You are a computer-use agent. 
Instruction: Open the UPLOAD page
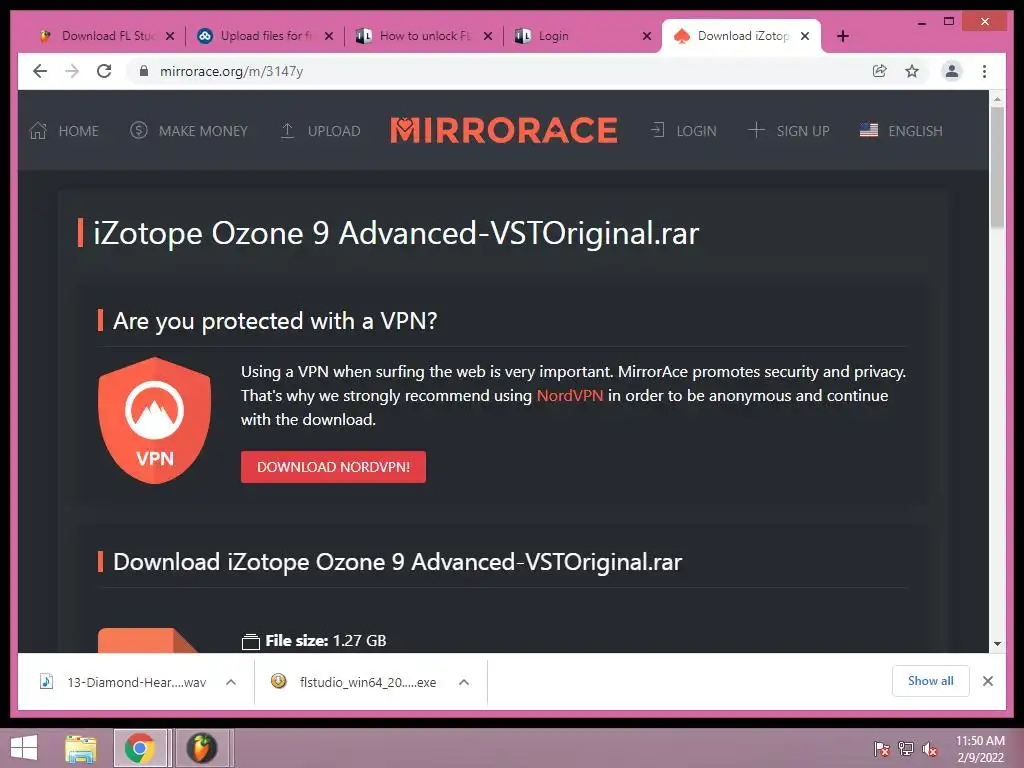click(334, 131)
